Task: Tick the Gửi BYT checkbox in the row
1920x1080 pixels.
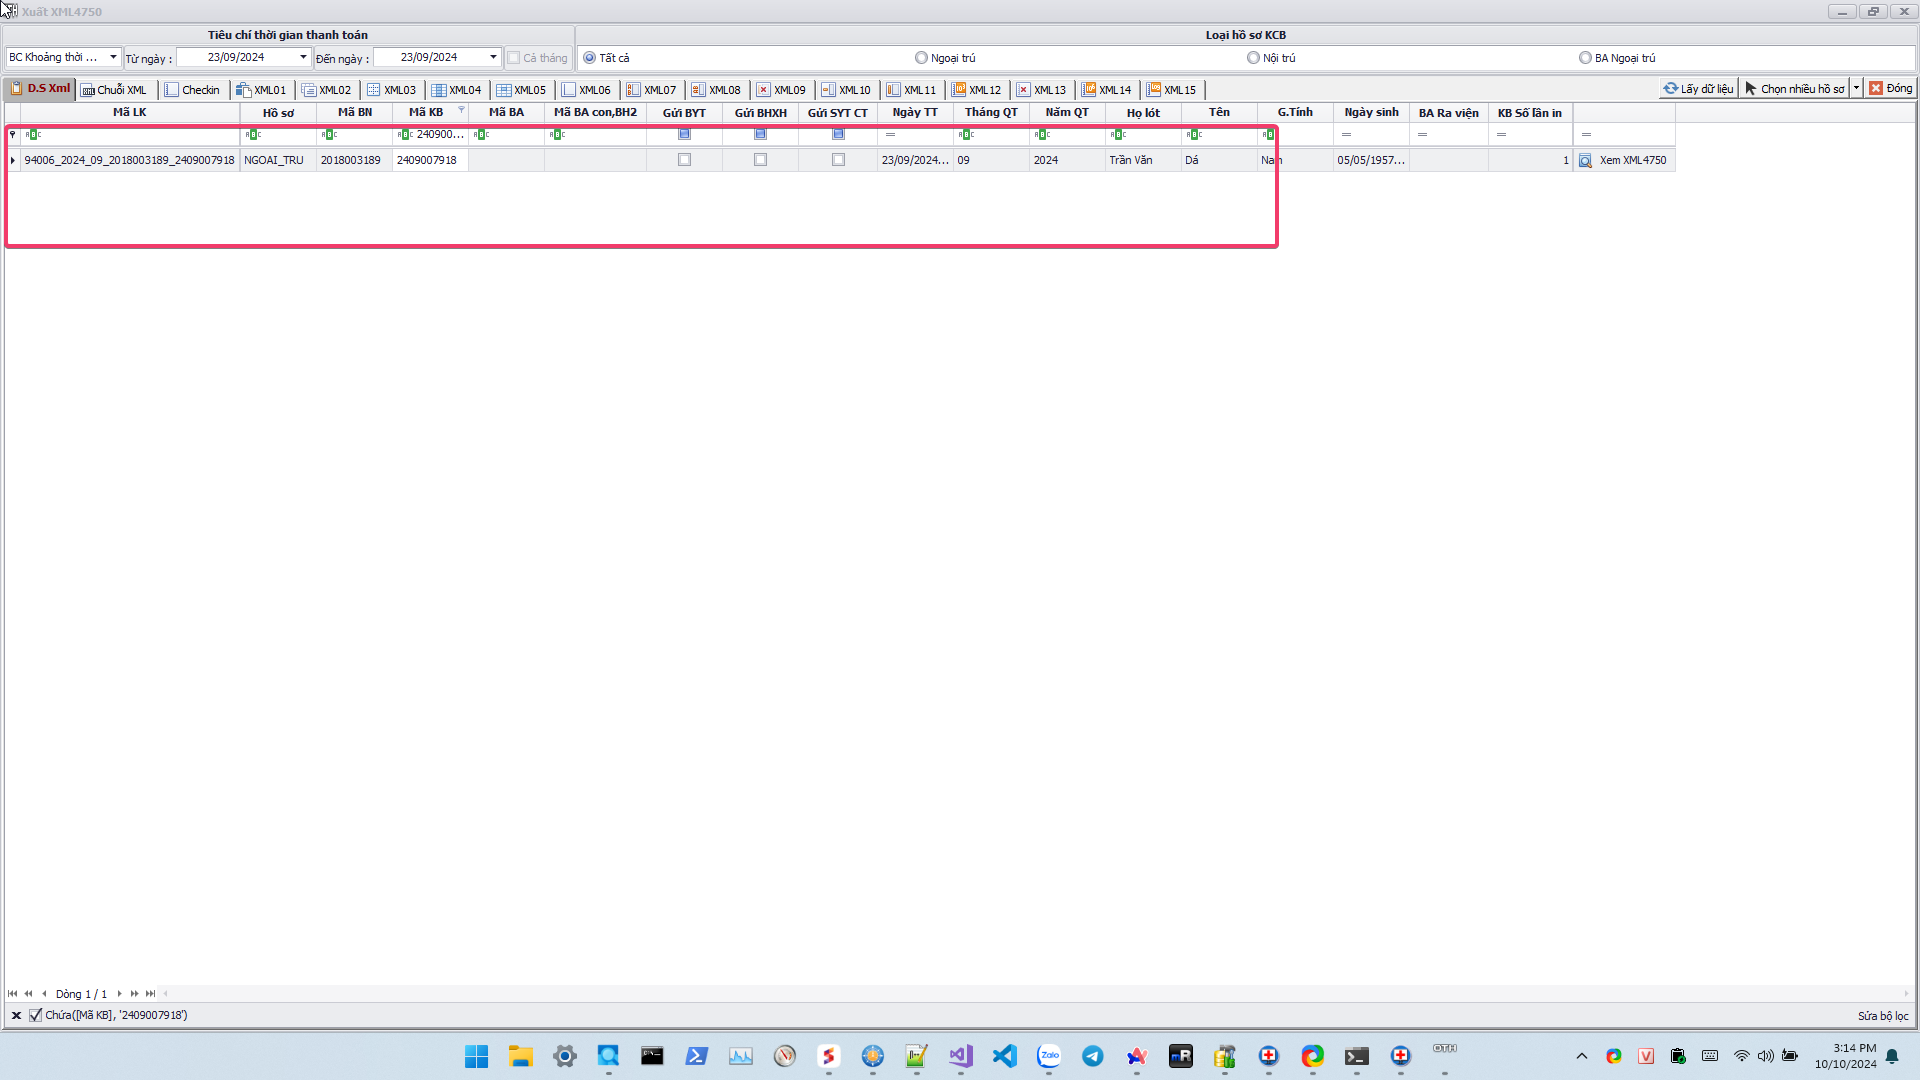Action: point(684,160)
